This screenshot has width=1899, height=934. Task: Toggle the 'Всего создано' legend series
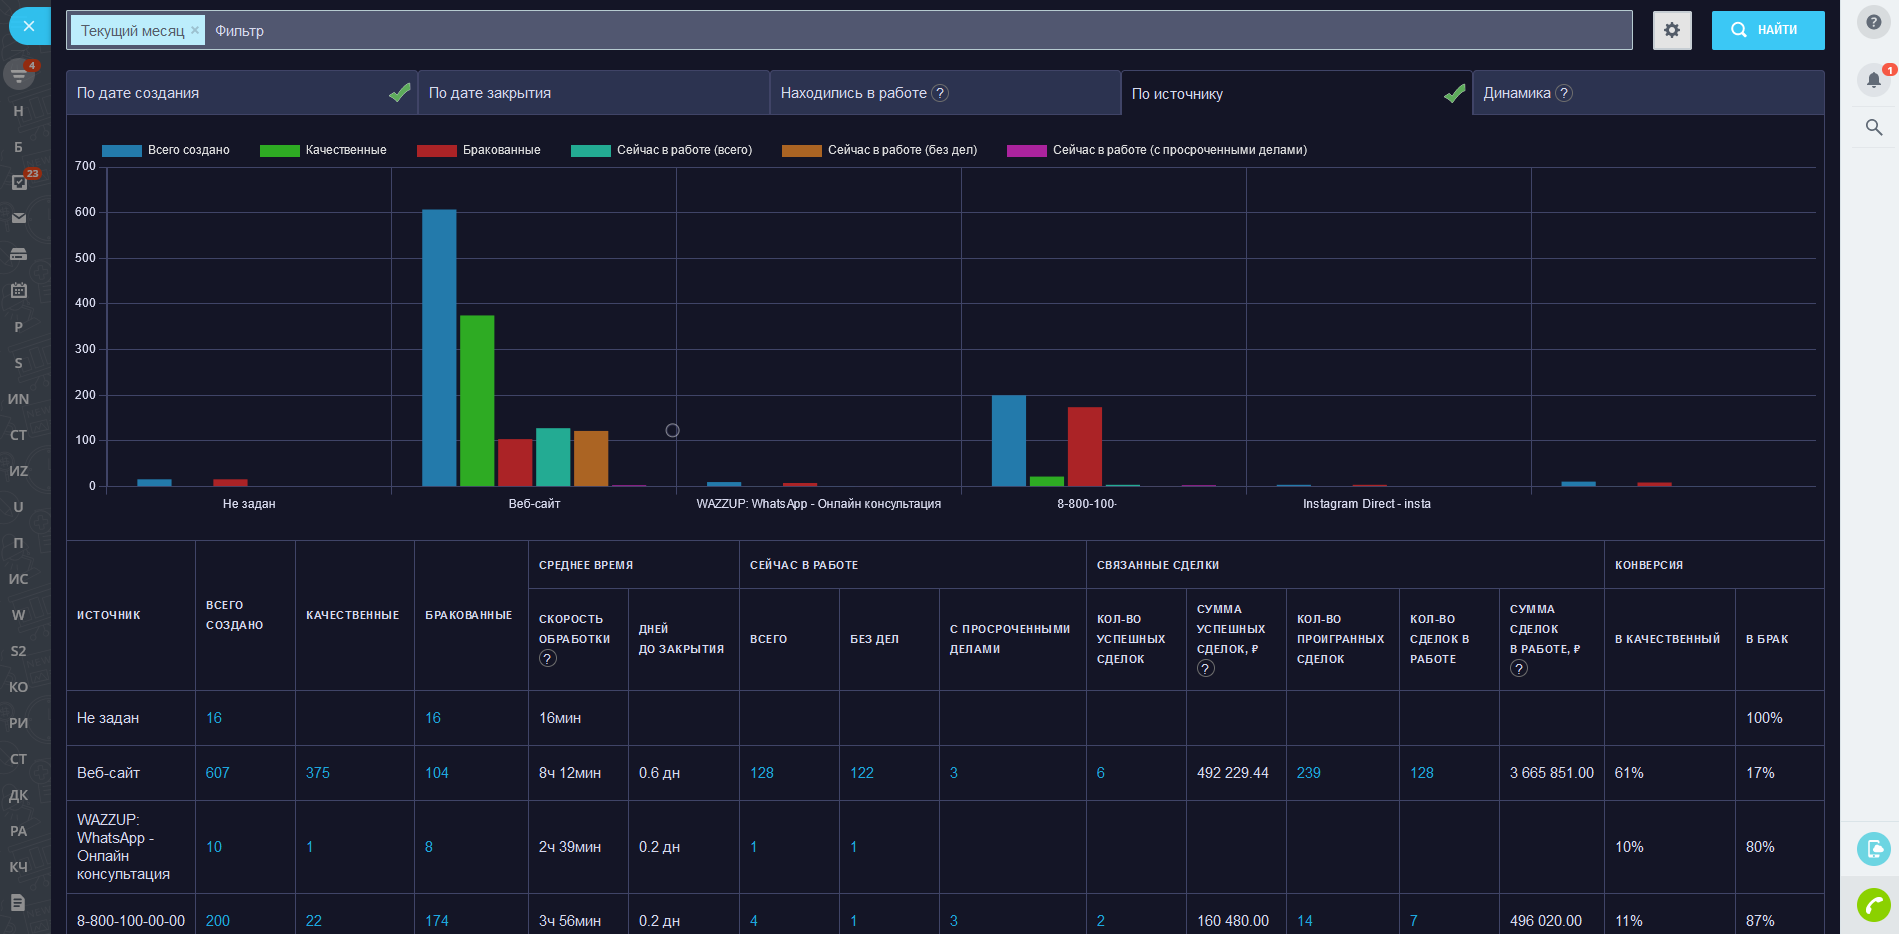[x=166, y=150]
